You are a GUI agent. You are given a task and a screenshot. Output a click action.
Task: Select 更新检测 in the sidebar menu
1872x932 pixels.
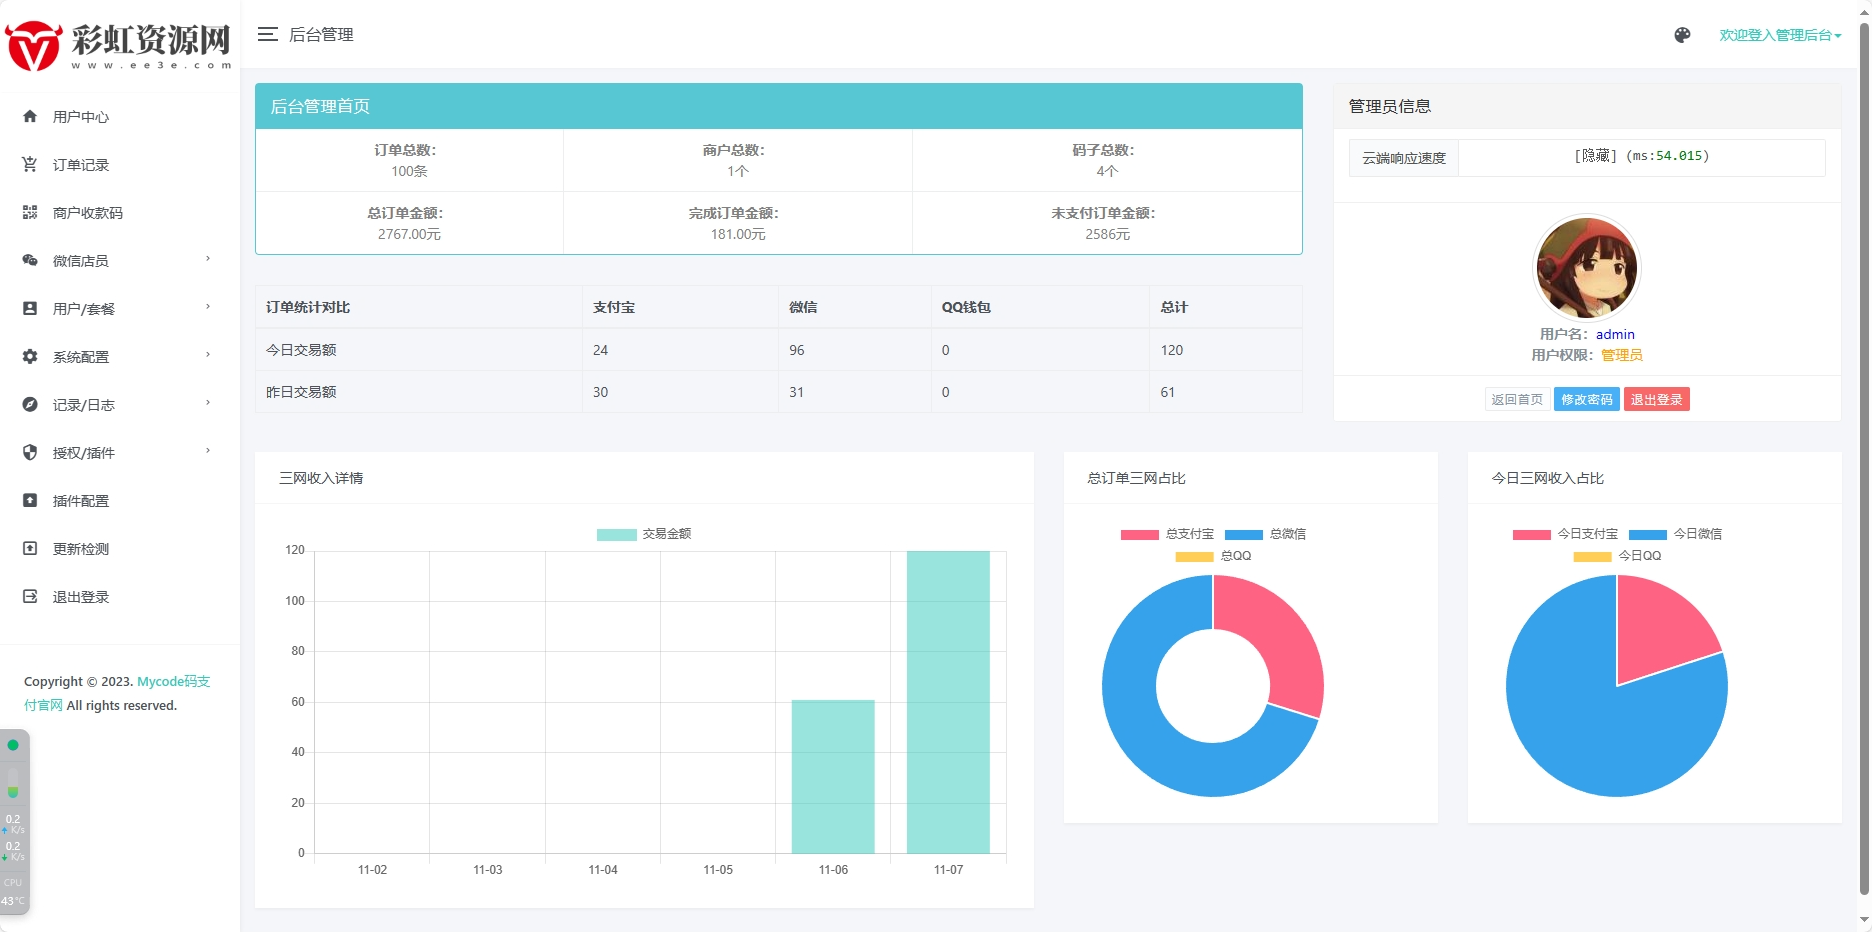click(x=81, y=549)
